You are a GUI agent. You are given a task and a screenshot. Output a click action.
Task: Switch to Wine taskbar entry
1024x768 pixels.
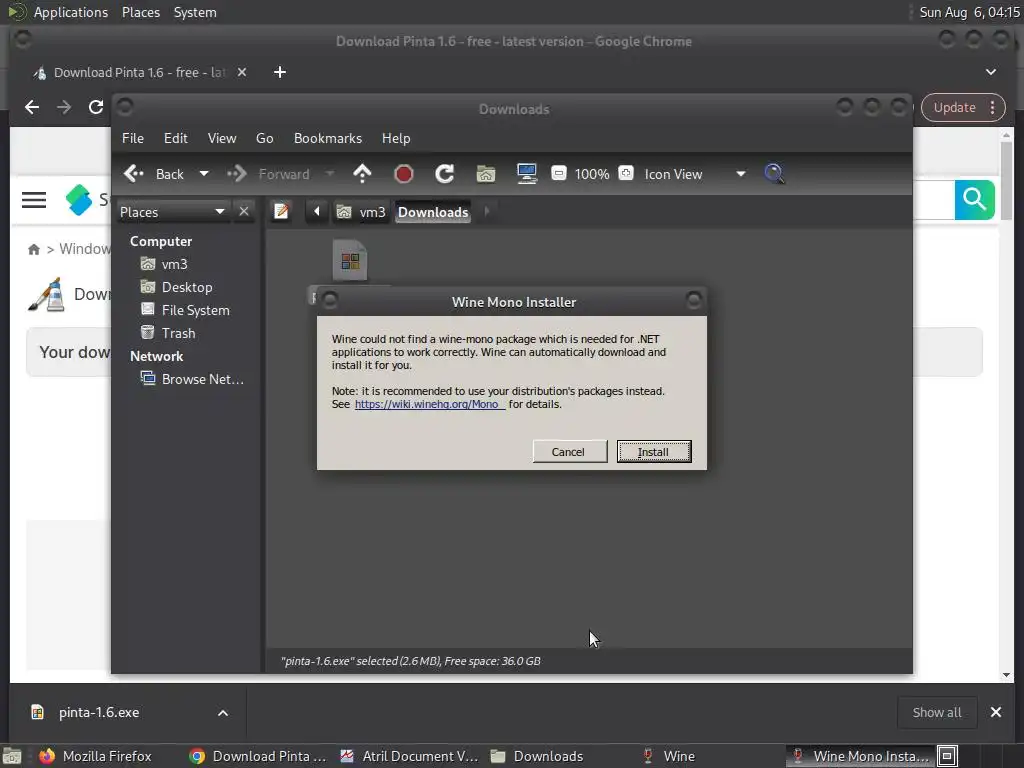pos(671,756)
